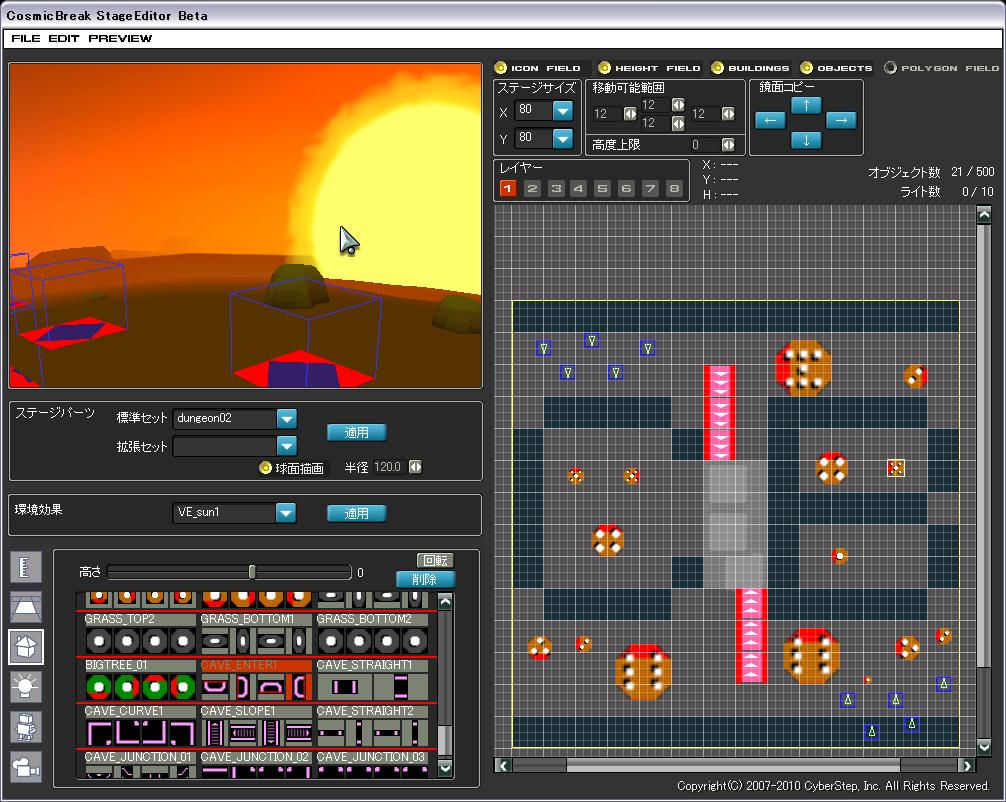Click the 高さ height slider handle
Viewport: 1006px width, 802px height.
(x=252, y=572)
